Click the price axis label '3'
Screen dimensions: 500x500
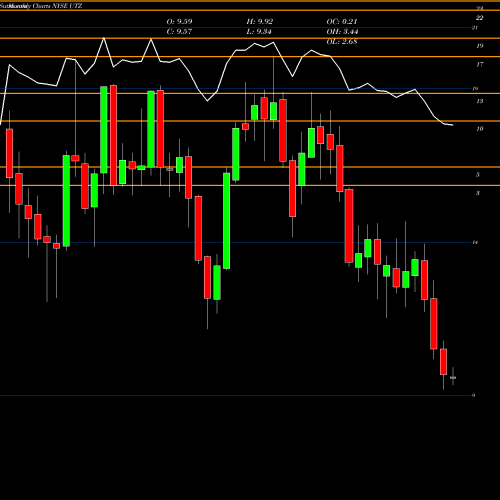pos(478,193)
